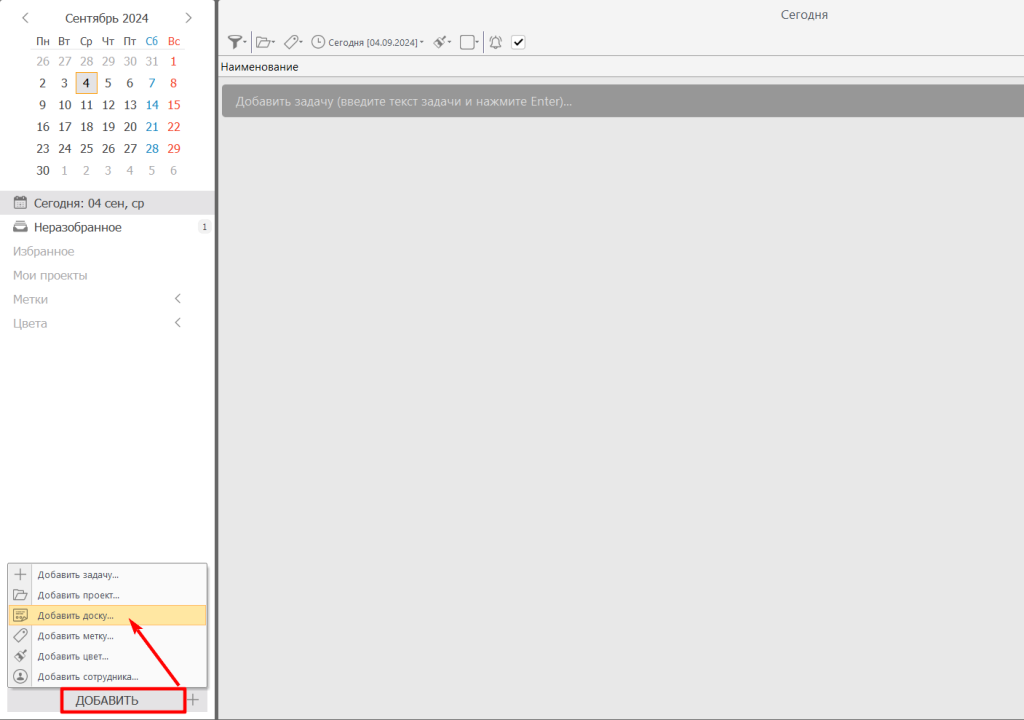1024x720 pixels.
Task: Select September 19 in the calendar
Action: 108,127
